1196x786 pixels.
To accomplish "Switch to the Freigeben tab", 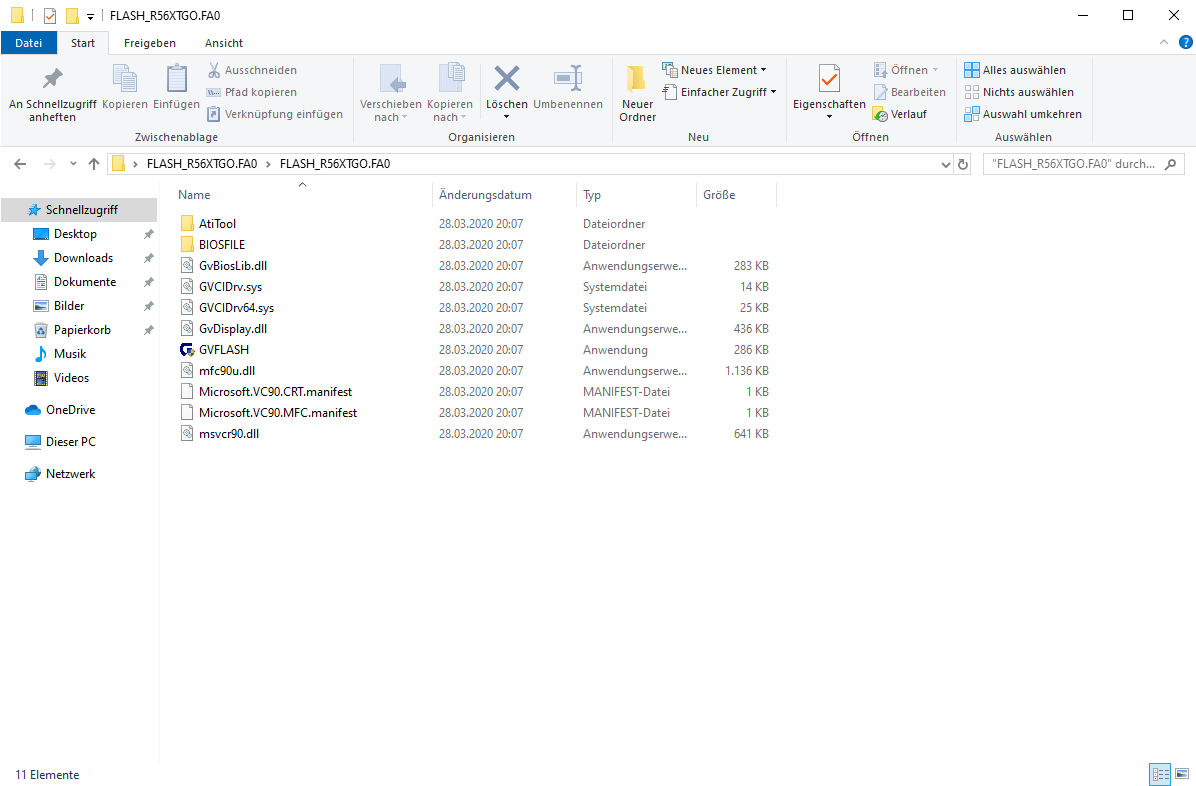I will [x=150, y=43].
